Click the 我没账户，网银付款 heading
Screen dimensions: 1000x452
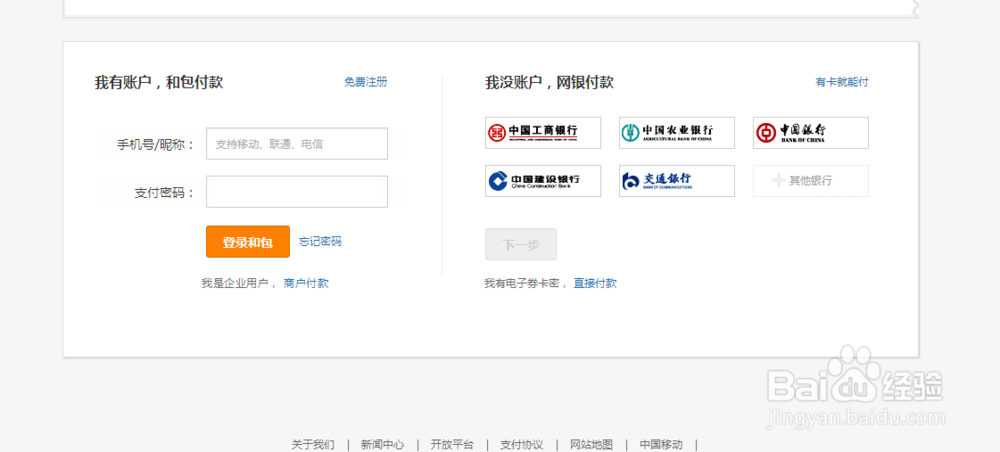pyautogui.click(x=549, y=82)
